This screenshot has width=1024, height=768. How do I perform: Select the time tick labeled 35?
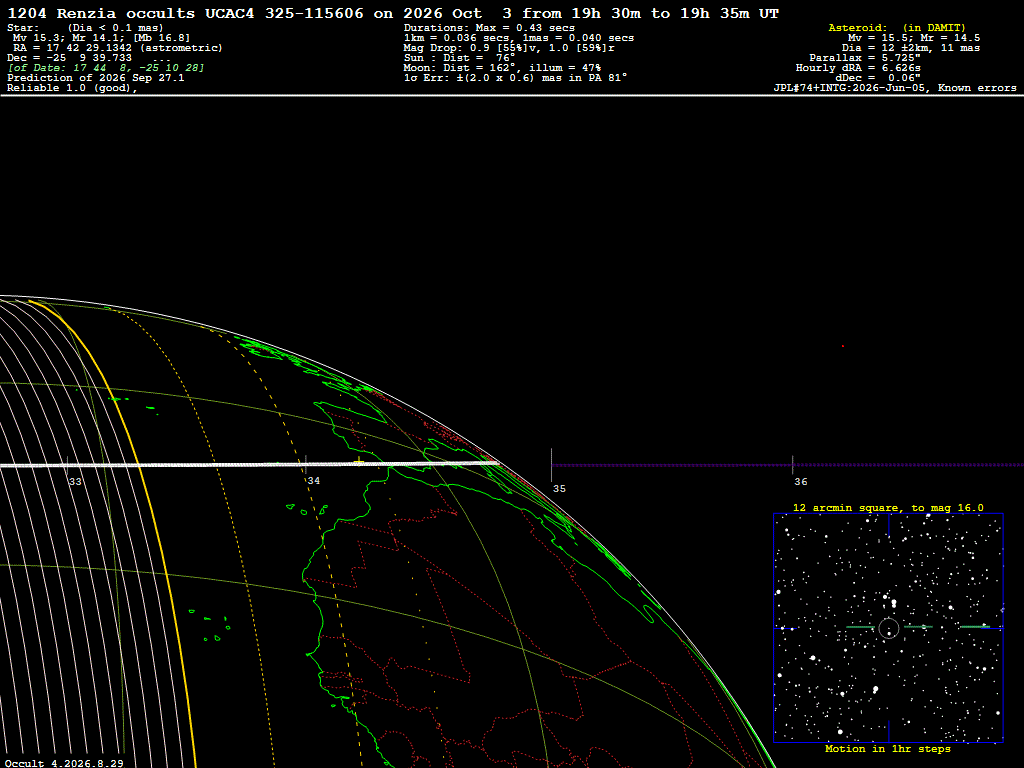[x=559, y=488]
